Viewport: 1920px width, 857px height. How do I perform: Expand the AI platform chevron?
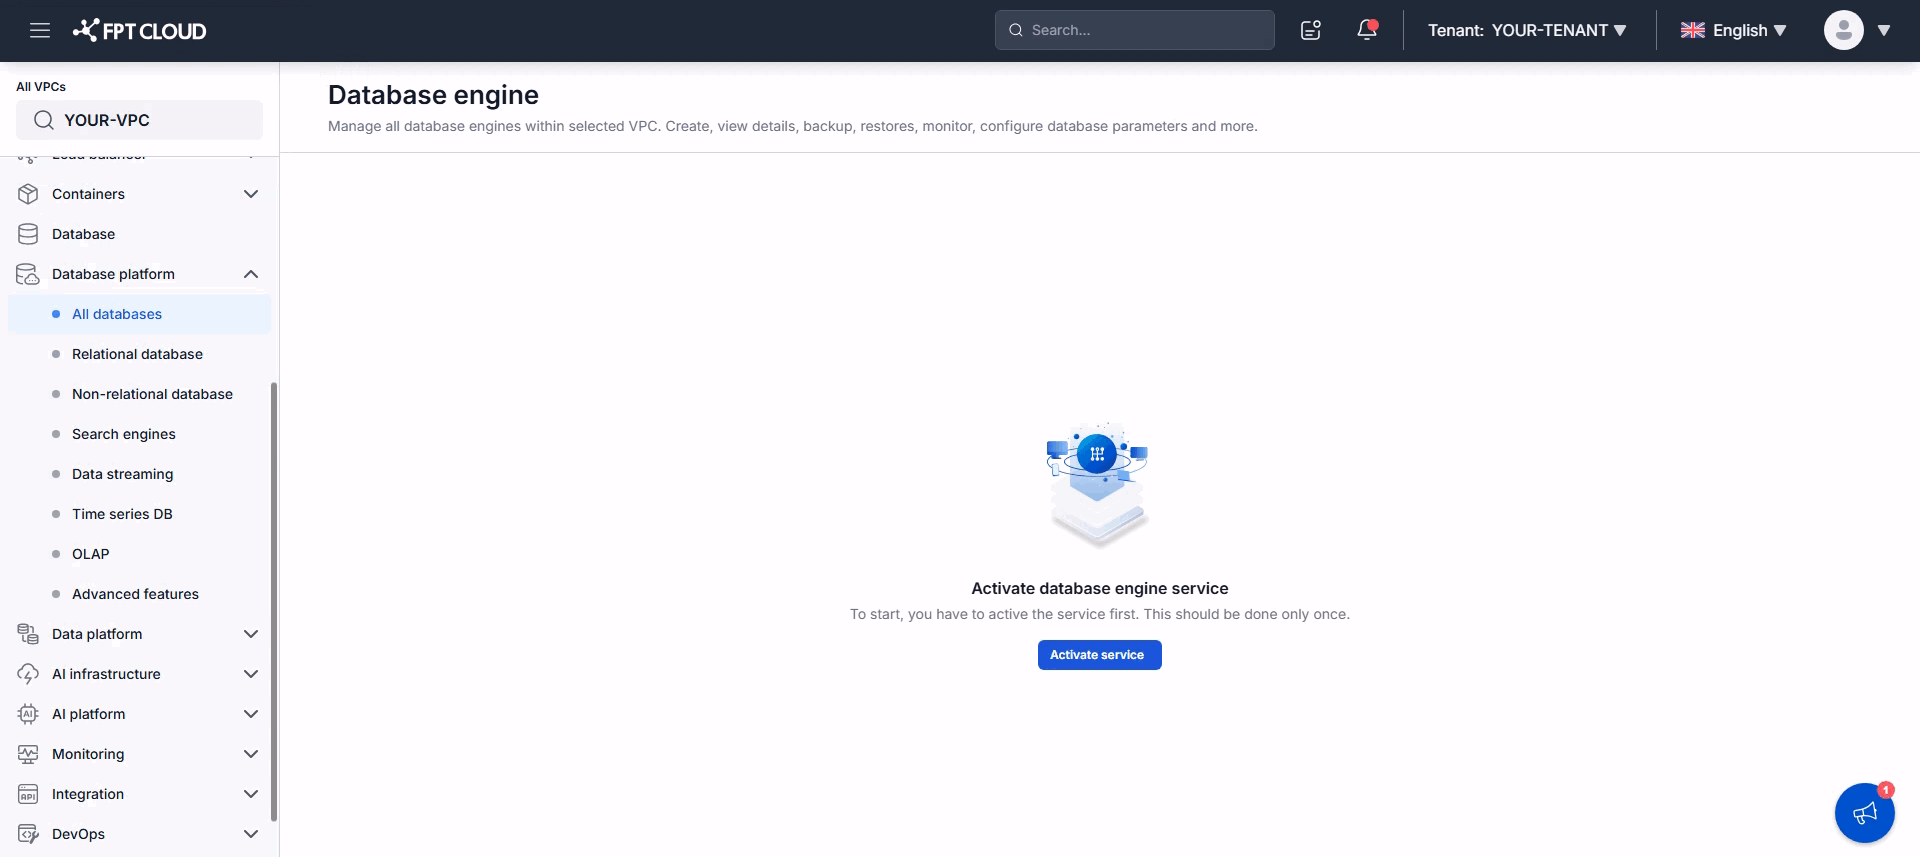coord(251,714)
